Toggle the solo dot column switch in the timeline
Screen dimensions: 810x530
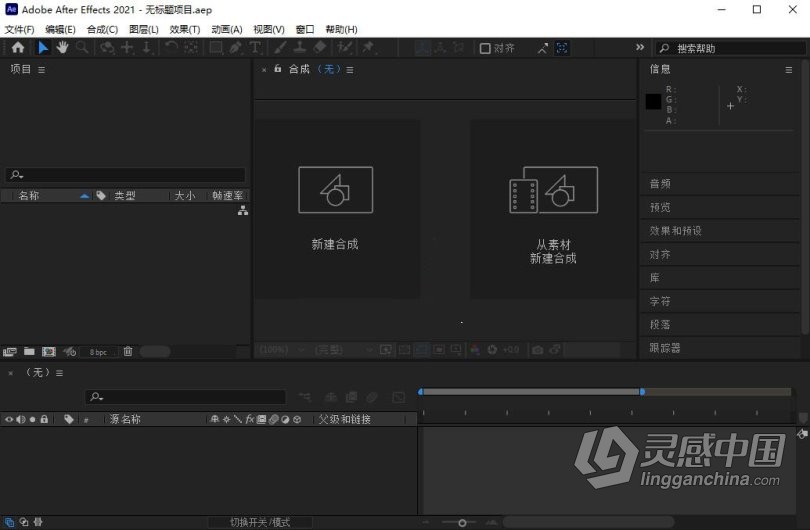point(33,419)
